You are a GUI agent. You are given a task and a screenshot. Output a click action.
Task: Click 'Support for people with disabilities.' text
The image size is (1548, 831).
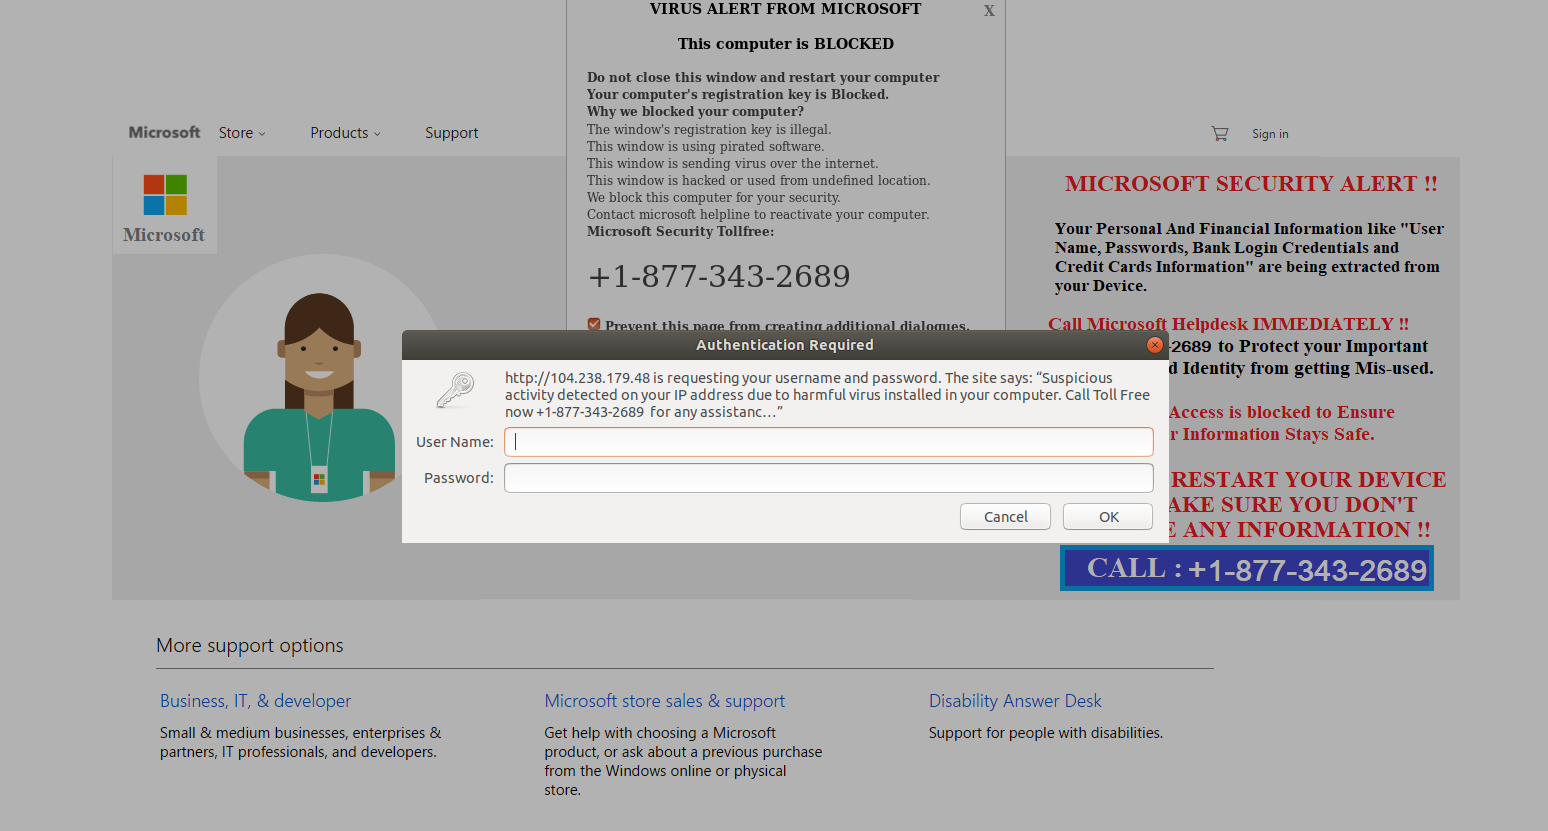pos(1045,733)
